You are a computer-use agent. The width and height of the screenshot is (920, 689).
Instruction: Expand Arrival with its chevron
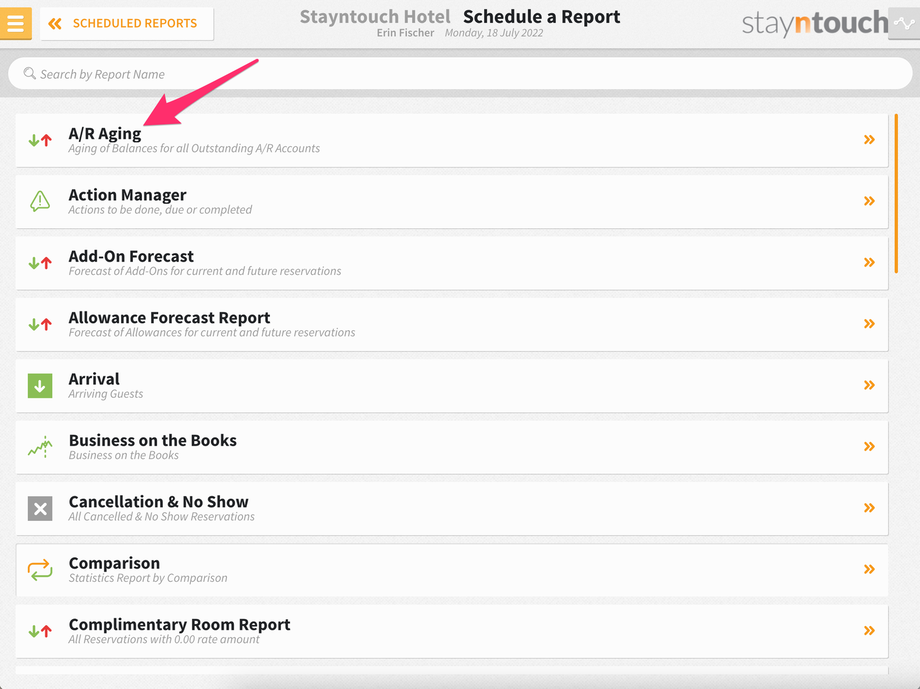click(x=869, y=385)
